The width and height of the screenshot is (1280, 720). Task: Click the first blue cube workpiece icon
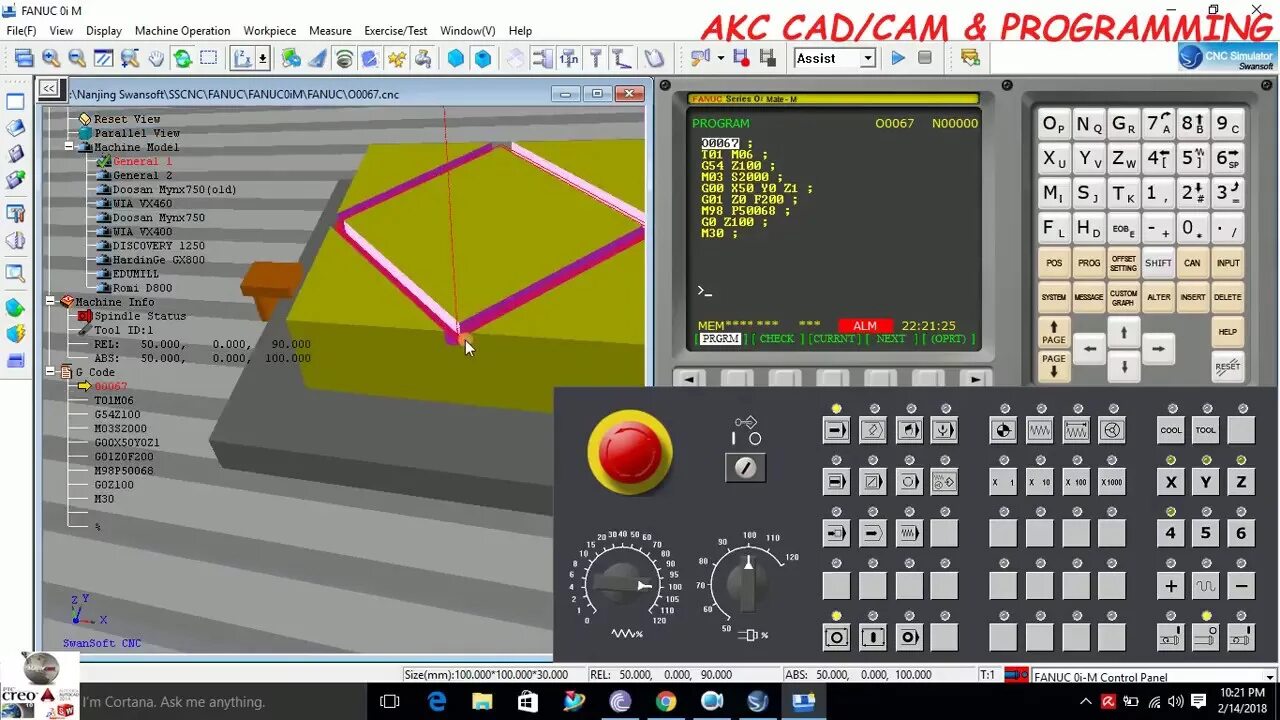tap(456, 58)
